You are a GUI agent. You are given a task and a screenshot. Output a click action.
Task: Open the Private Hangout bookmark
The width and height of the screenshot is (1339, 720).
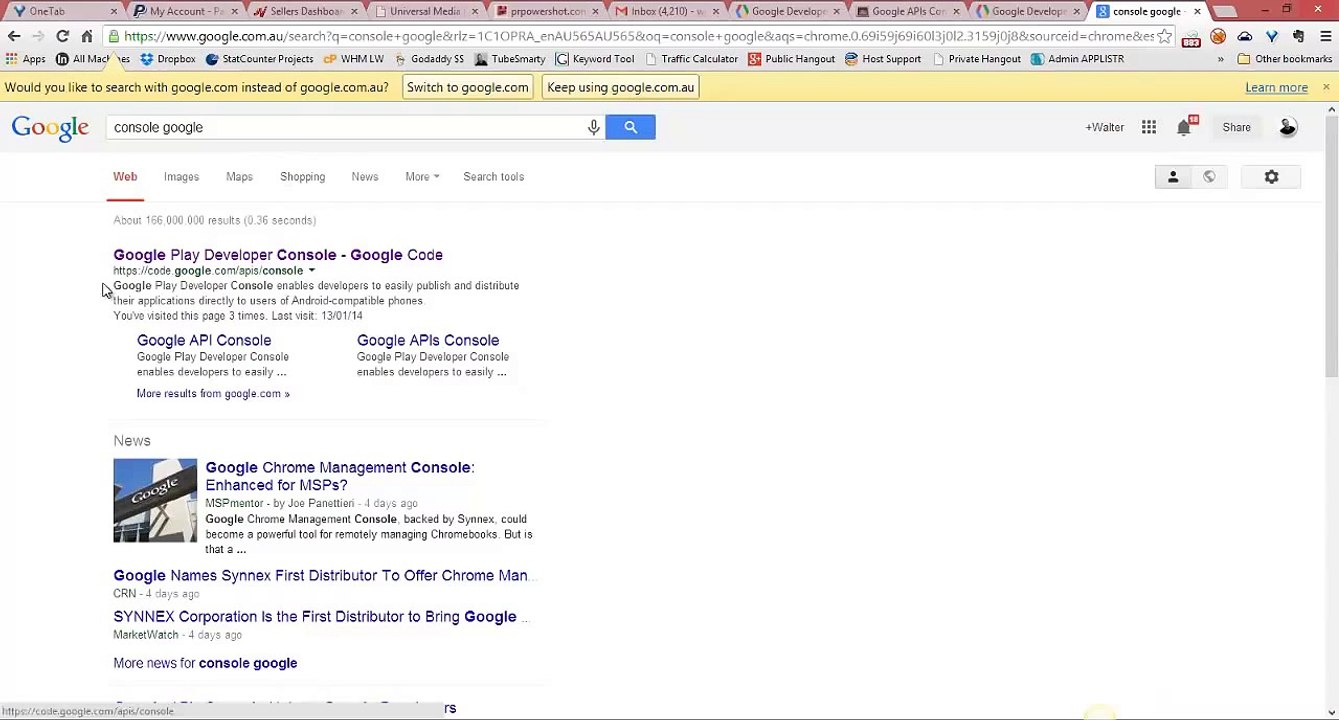click(x=975, y=59)
